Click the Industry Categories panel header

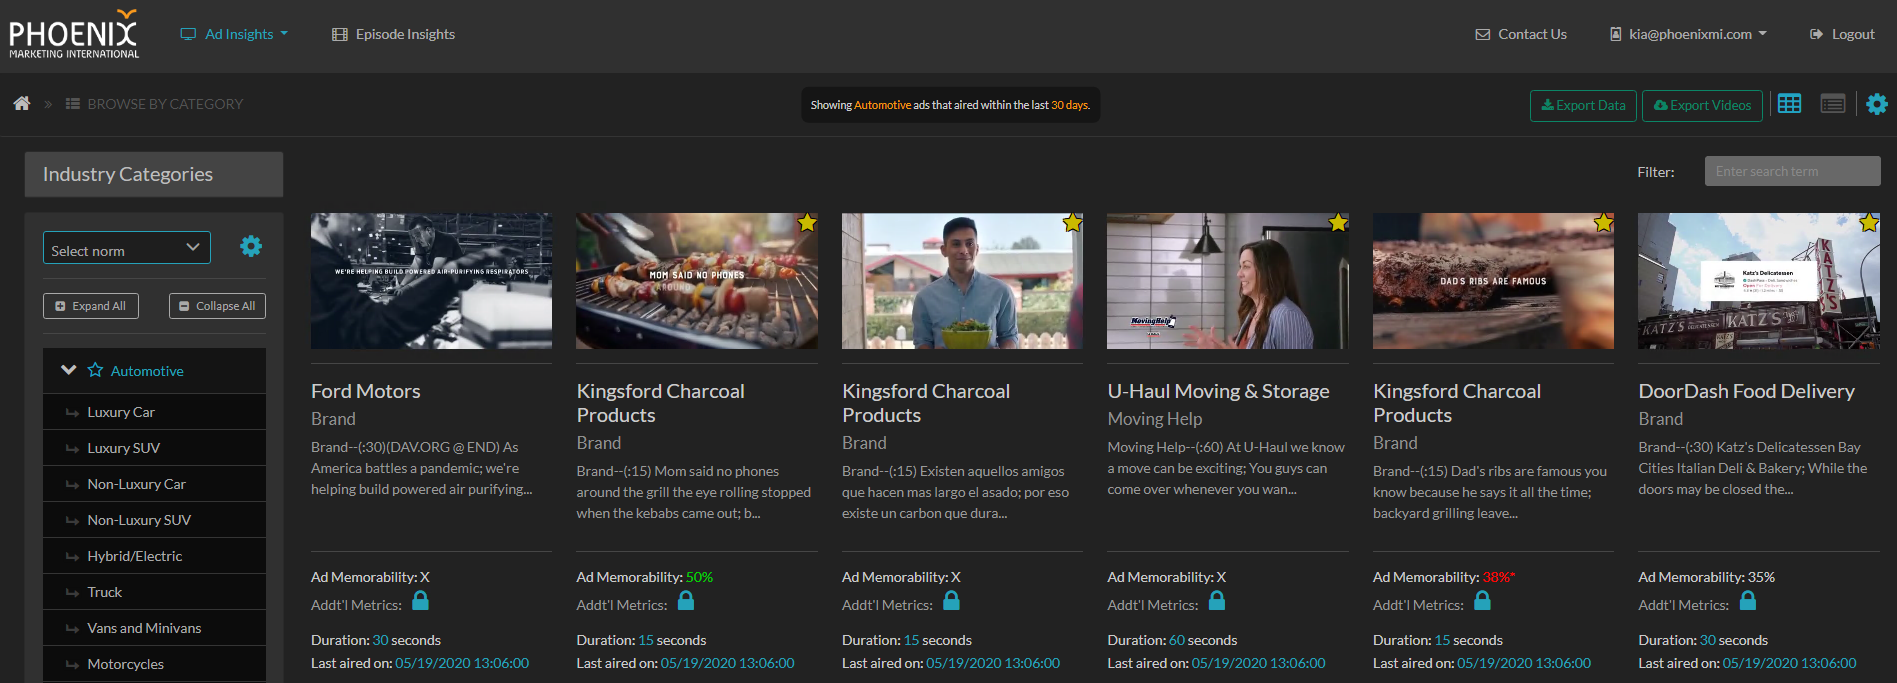tap(154, 174)
